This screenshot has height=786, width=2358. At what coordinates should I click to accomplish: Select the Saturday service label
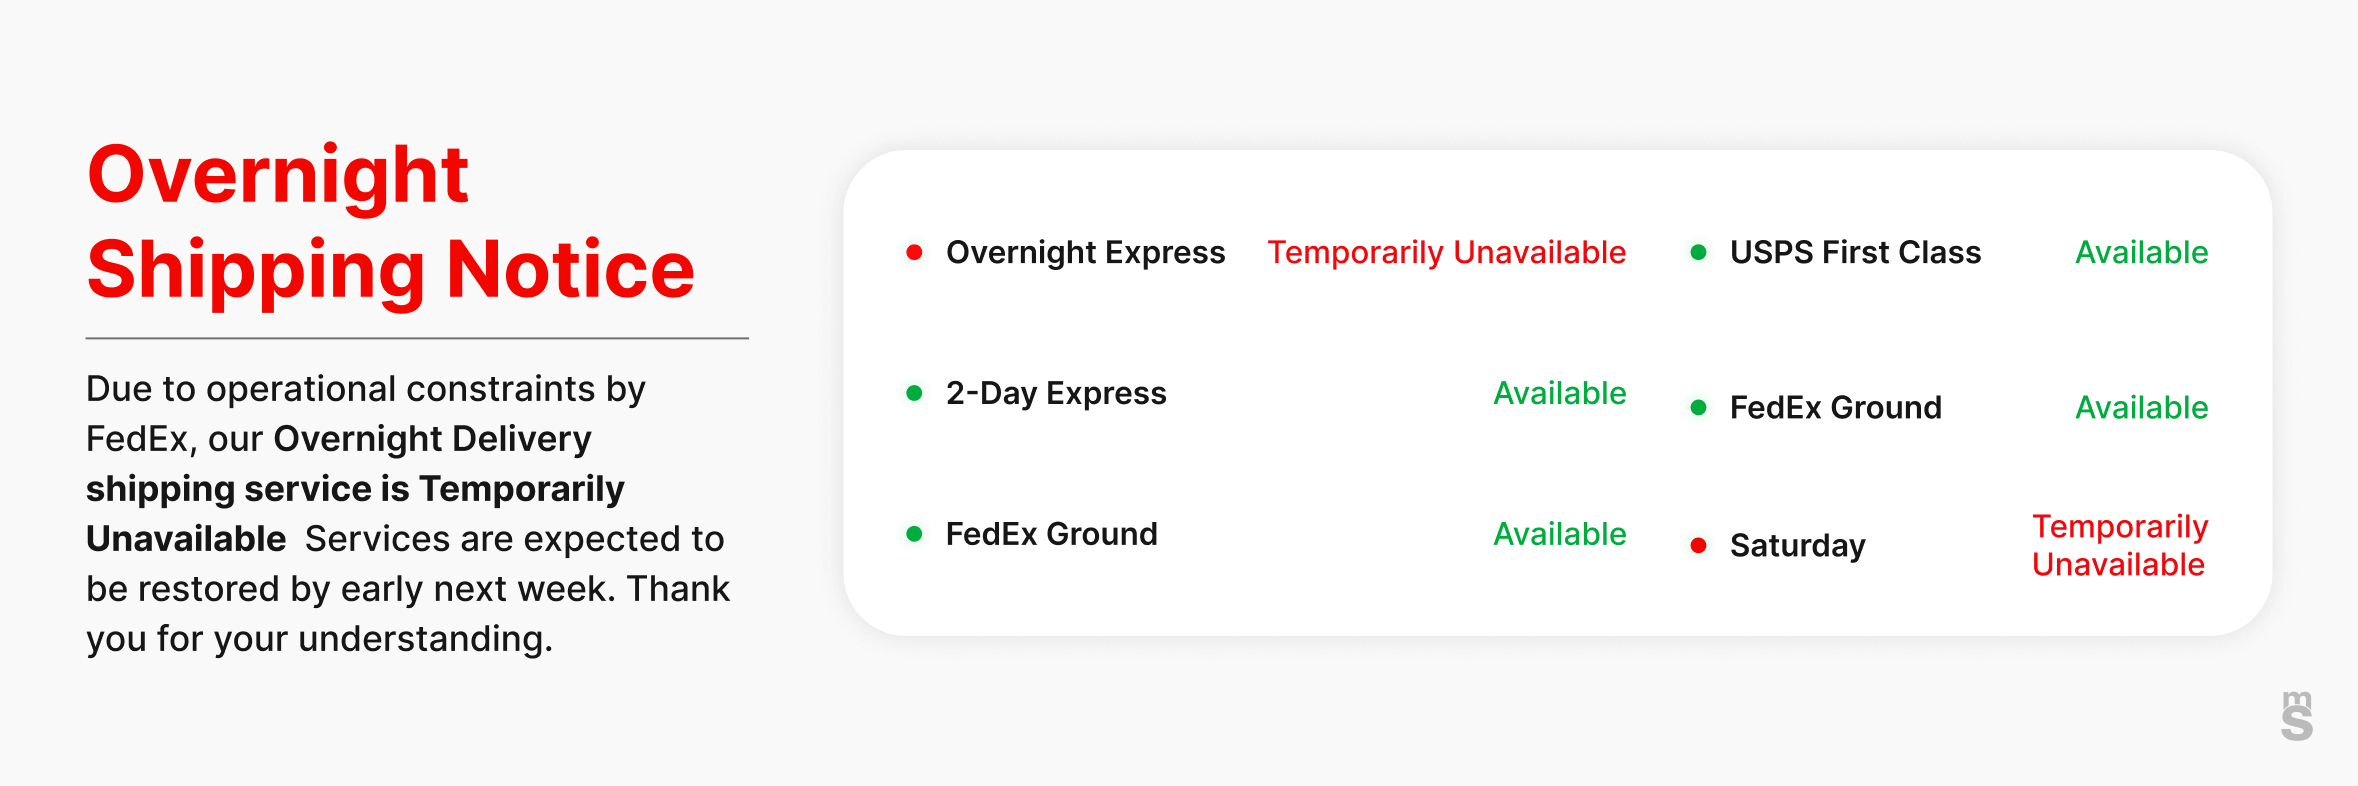[x=1797, y=546]
